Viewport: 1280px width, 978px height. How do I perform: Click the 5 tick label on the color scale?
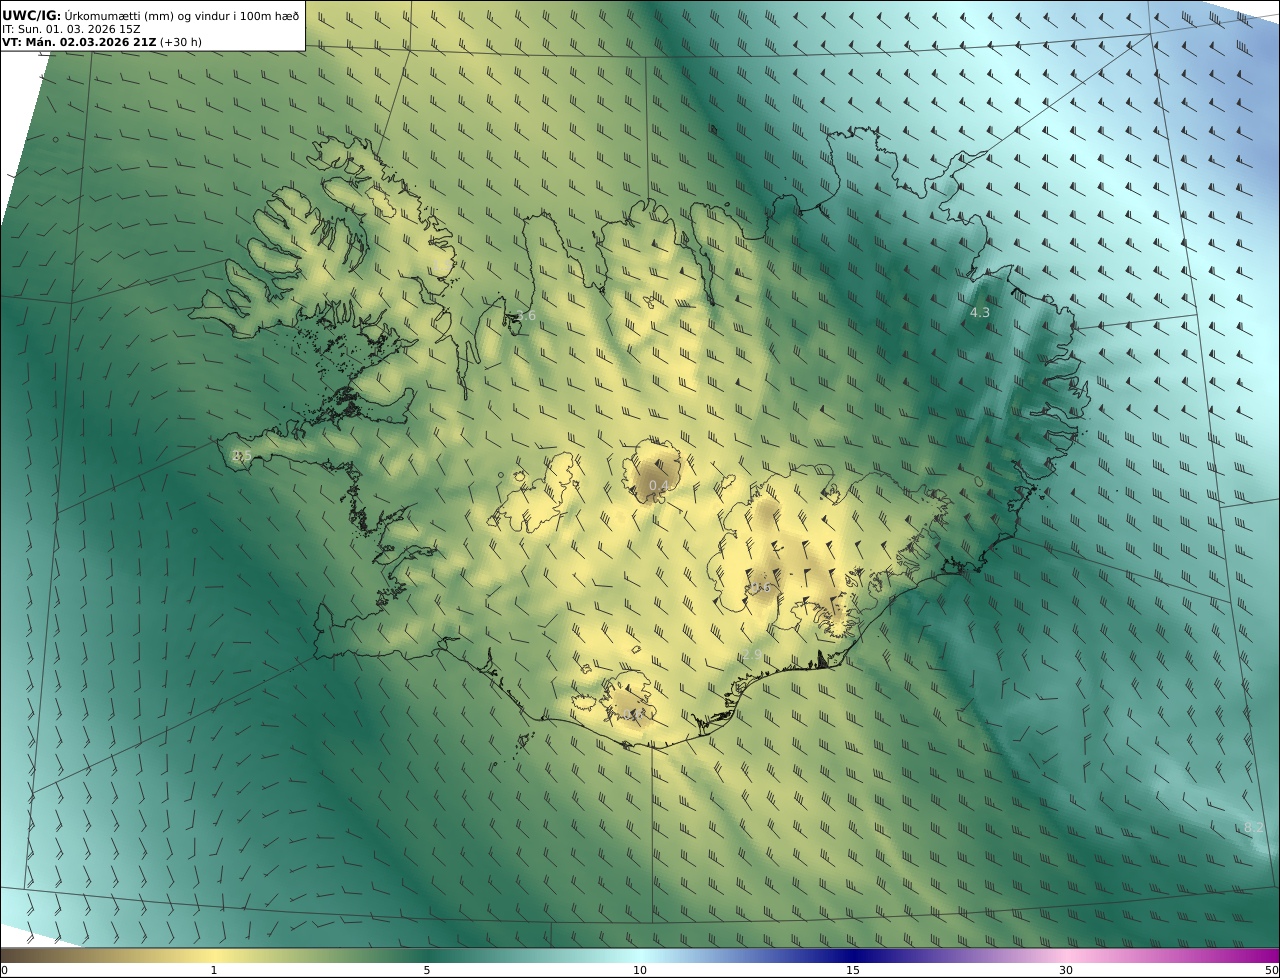tap(427, 970)
